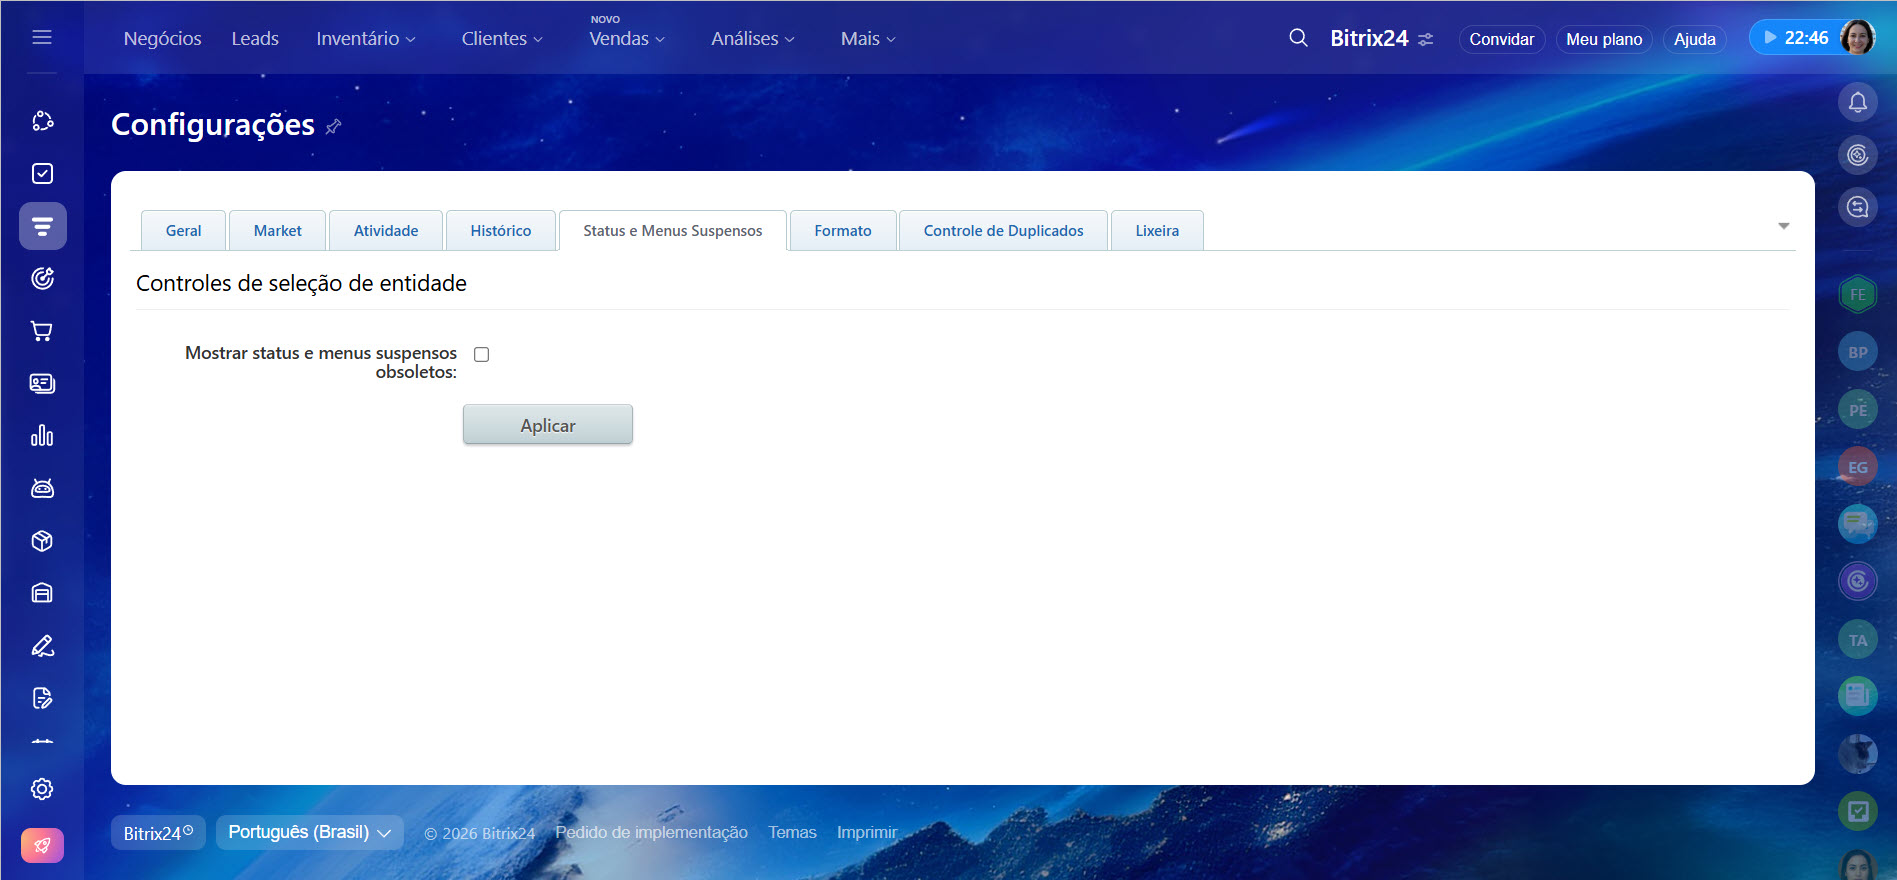Start the time tracker play control
The image size is (1897, 880).
point(1770,38)
